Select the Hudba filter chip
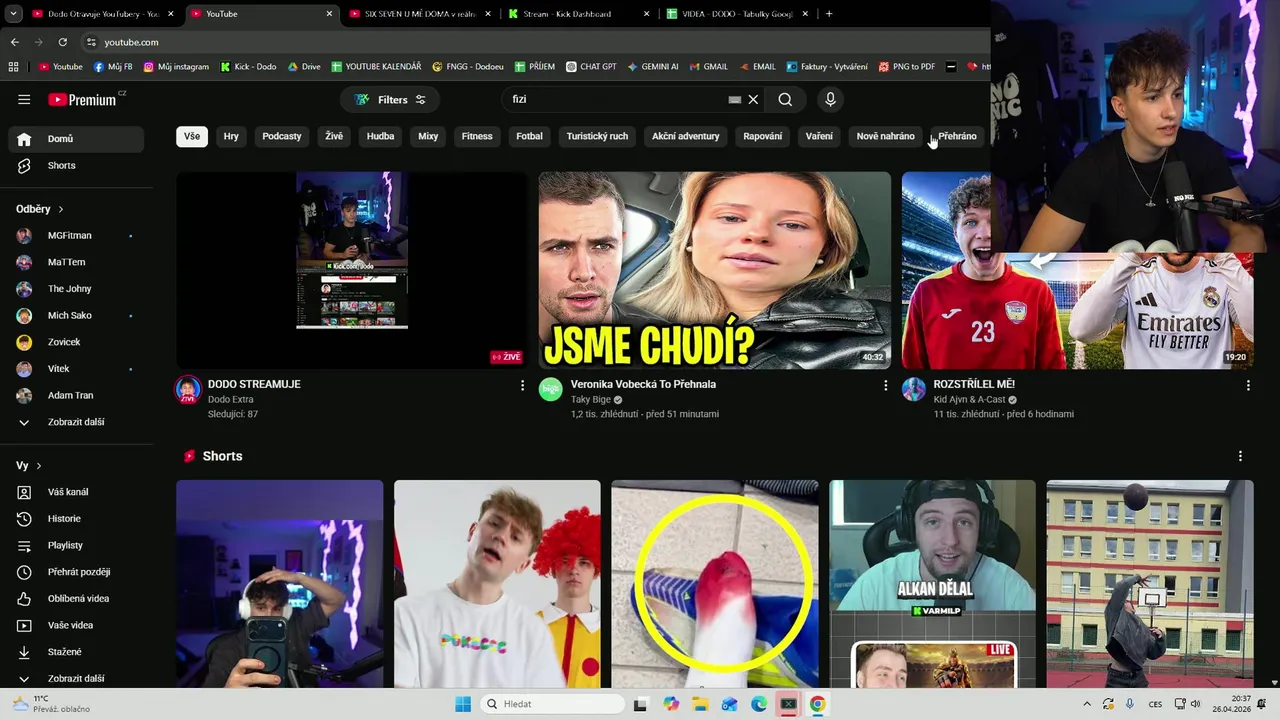This screenshot has height=720, width=1280. click(380, 136)
